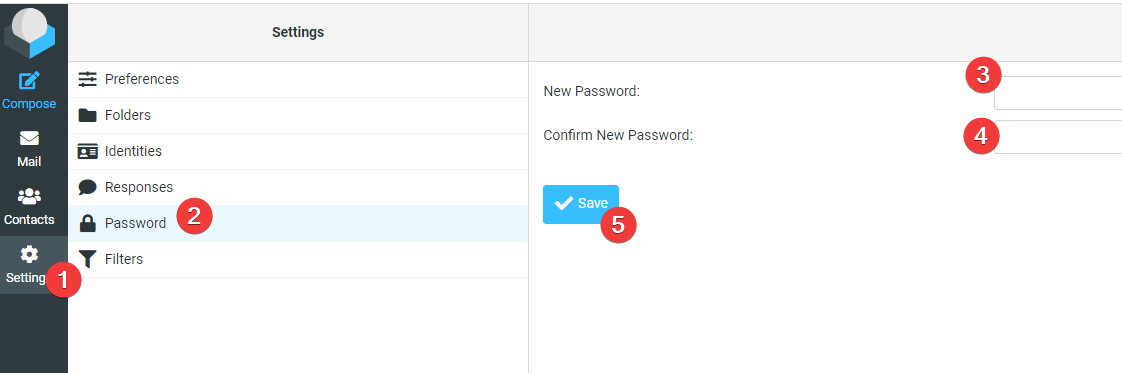The height and width of the screenshot is (373, 1122).
Task: Click the Folders folder icon
Action: tap(87, 115)
